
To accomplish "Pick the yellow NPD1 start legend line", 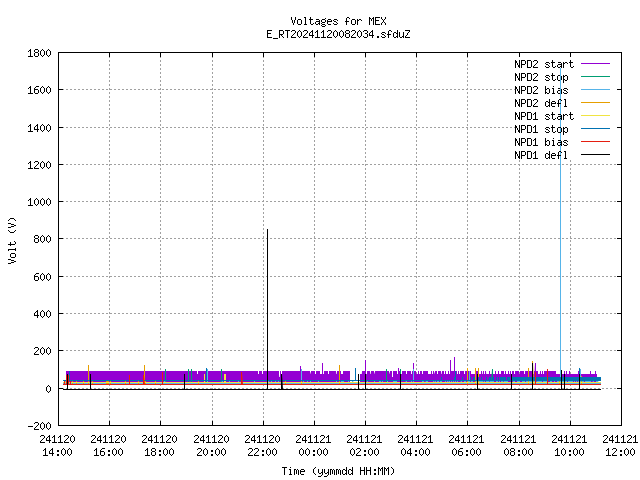I will point(595,116).
